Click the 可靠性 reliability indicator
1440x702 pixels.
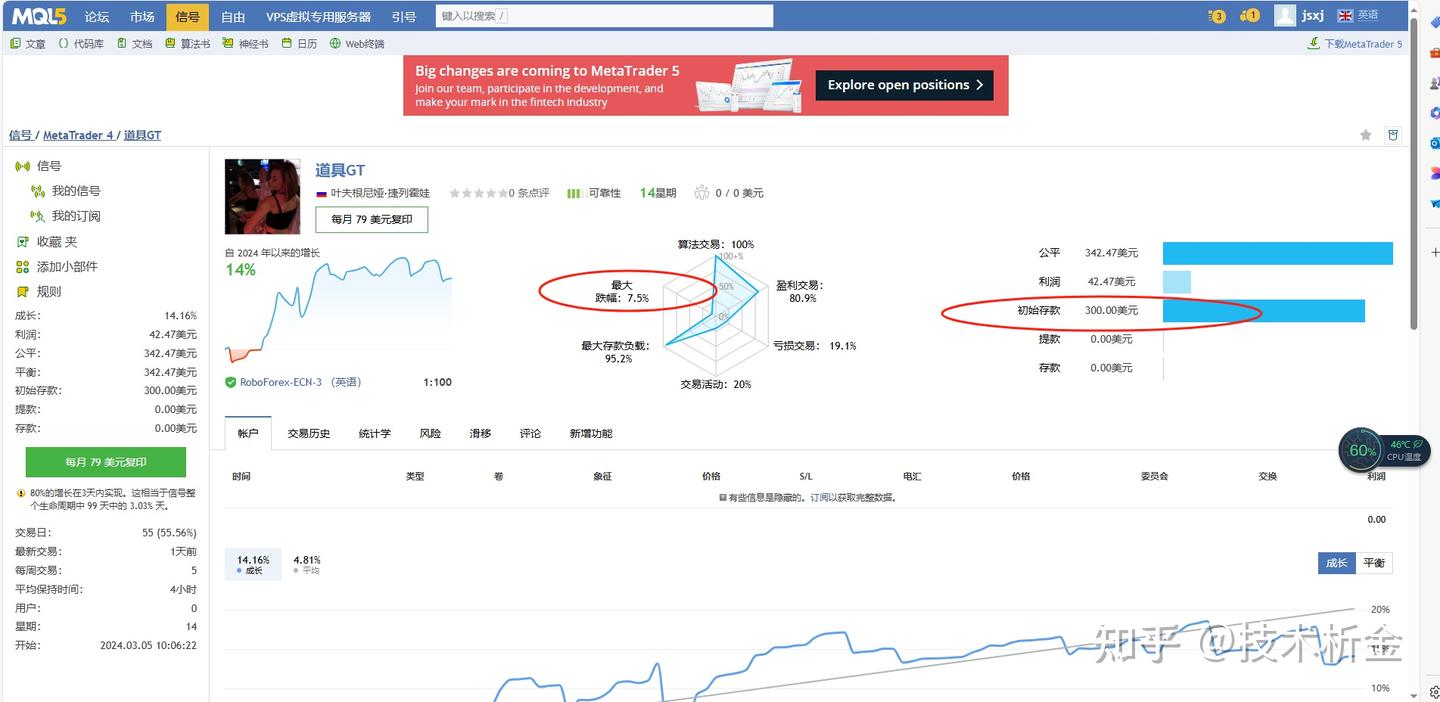tap(594, 193)
